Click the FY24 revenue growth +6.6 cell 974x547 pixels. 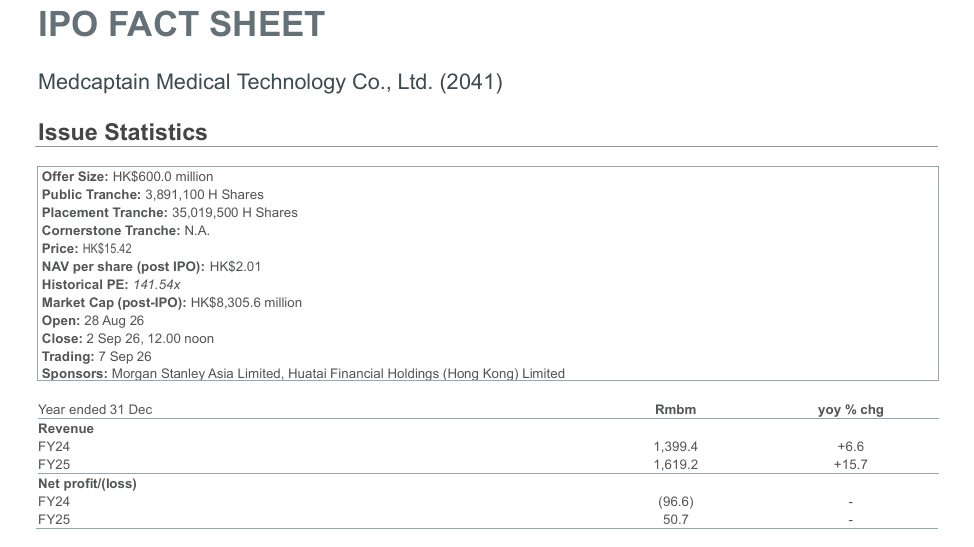tap(850, 447)
